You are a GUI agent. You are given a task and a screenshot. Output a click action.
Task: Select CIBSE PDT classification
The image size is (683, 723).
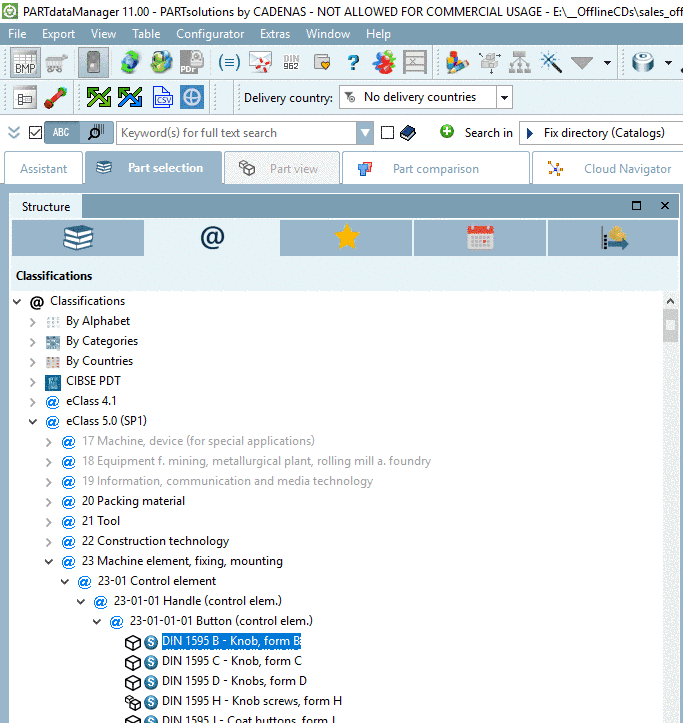(93, 381)
